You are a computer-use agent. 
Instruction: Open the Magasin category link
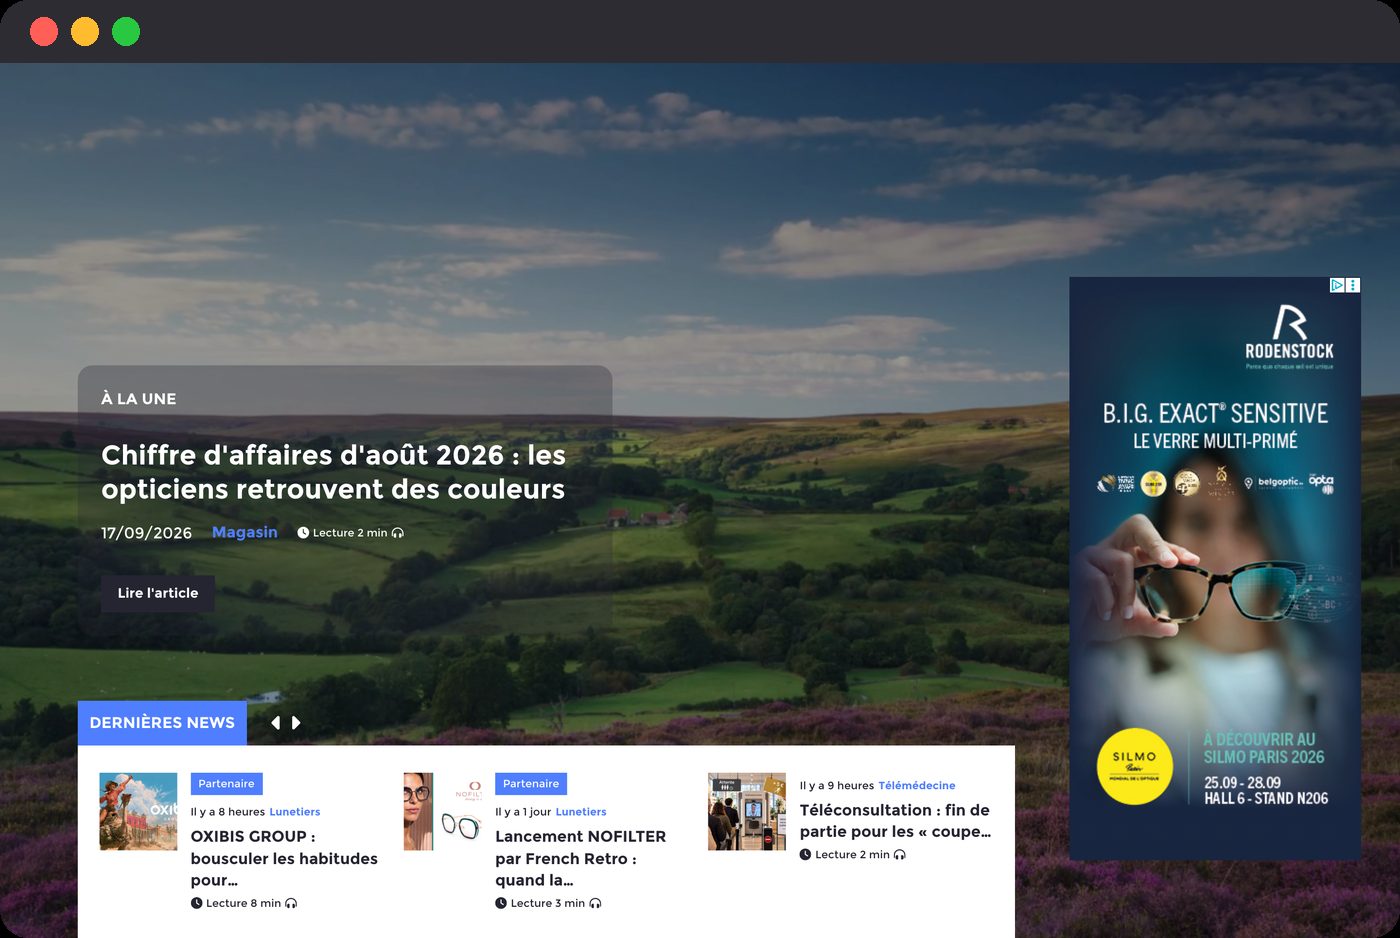245,532
